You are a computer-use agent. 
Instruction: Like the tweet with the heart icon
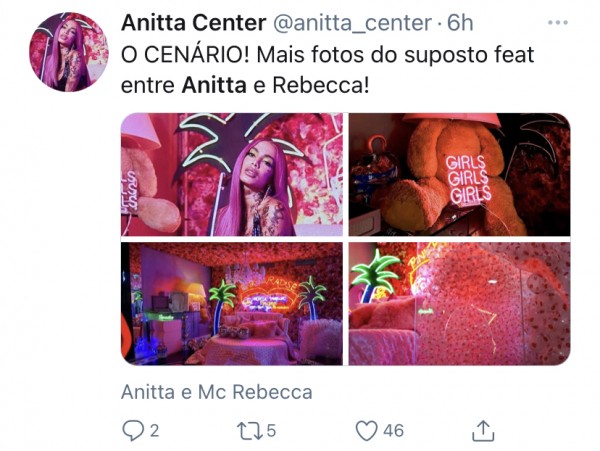[x=367, y=431]
